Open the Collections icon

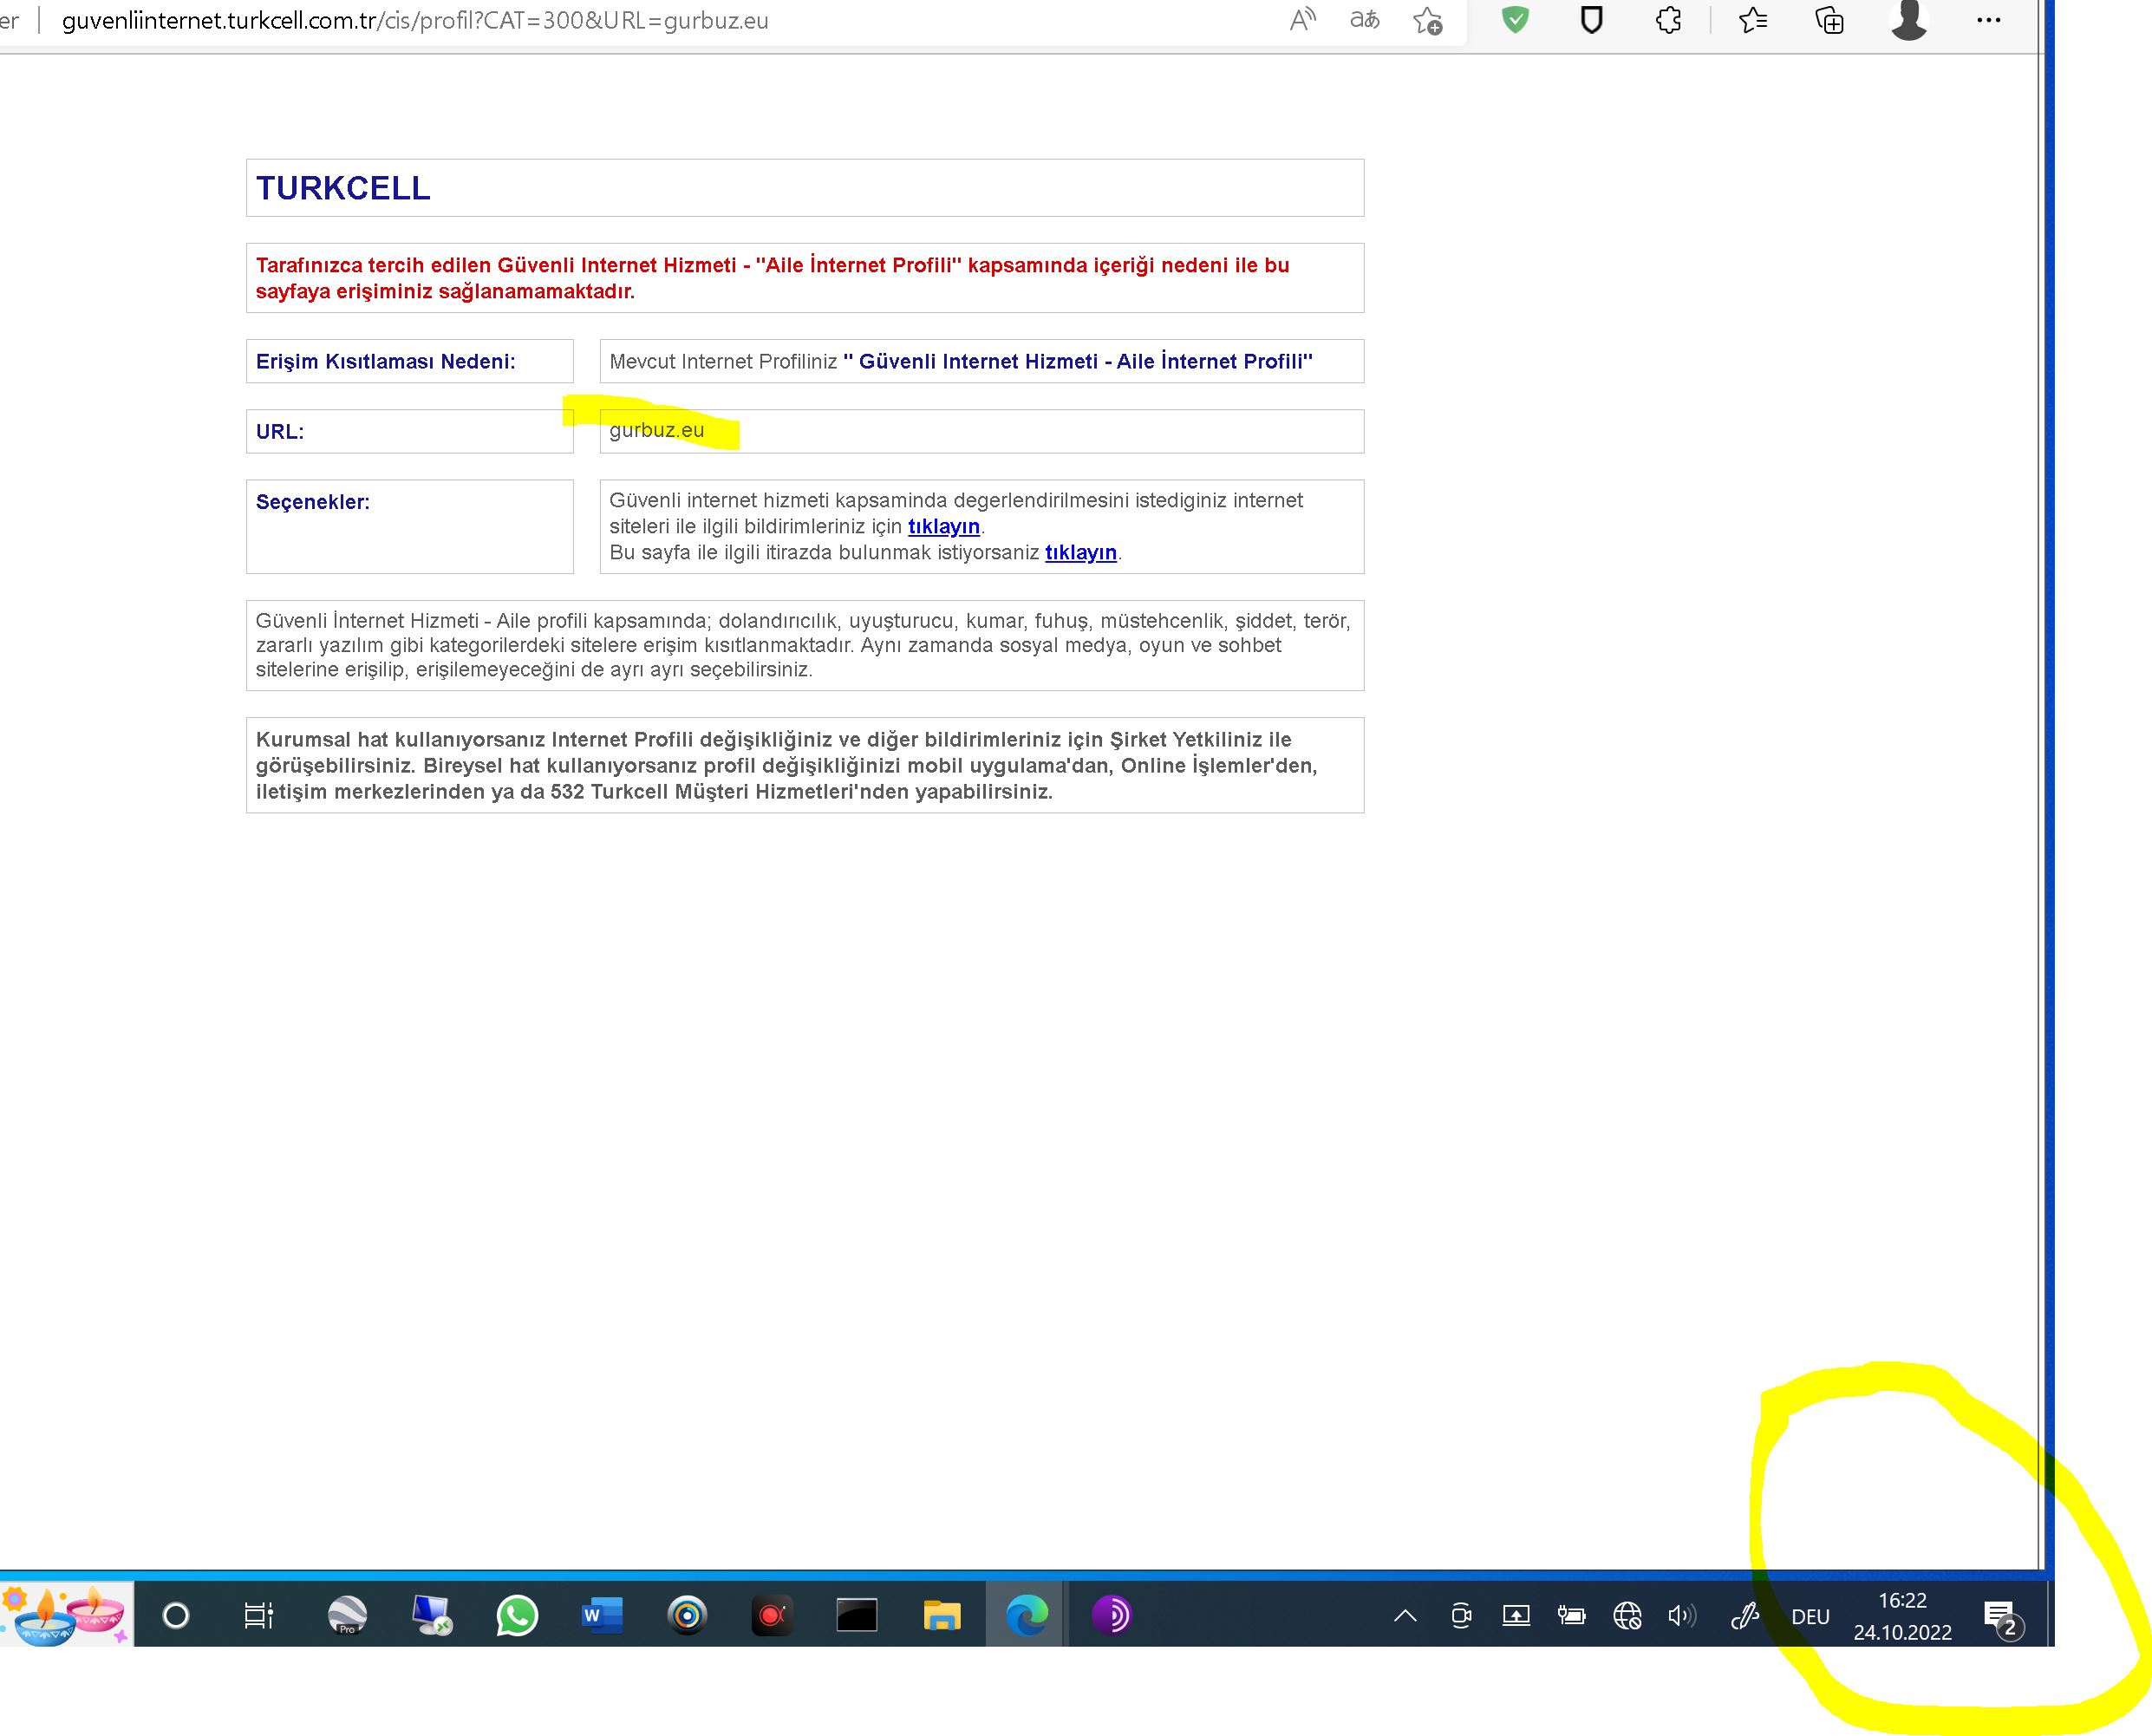click(x=1829, y=20)
